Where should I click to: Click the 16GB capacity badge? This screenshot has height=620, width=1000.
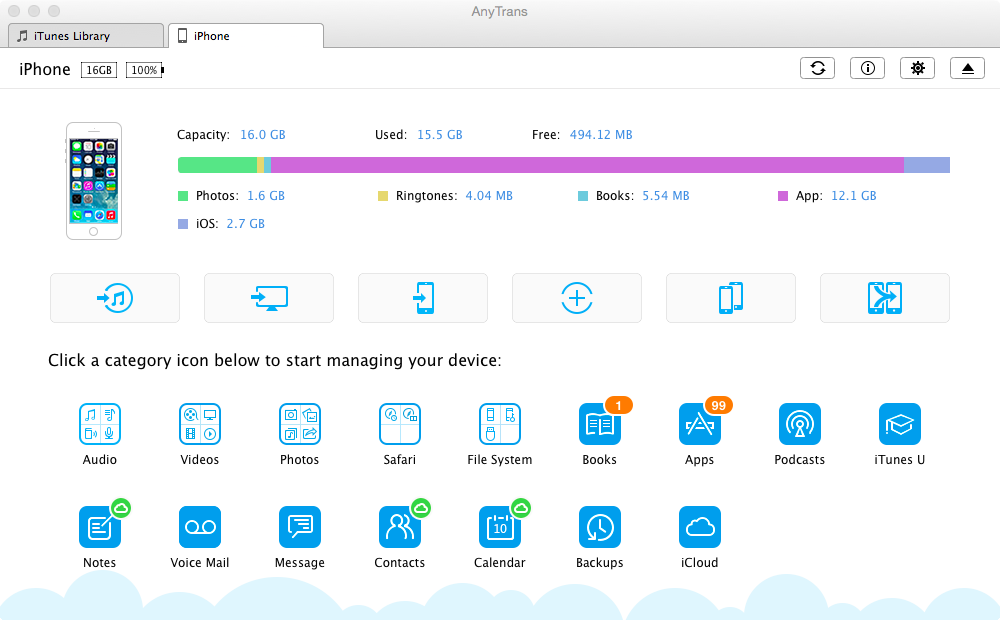(99, 70)
